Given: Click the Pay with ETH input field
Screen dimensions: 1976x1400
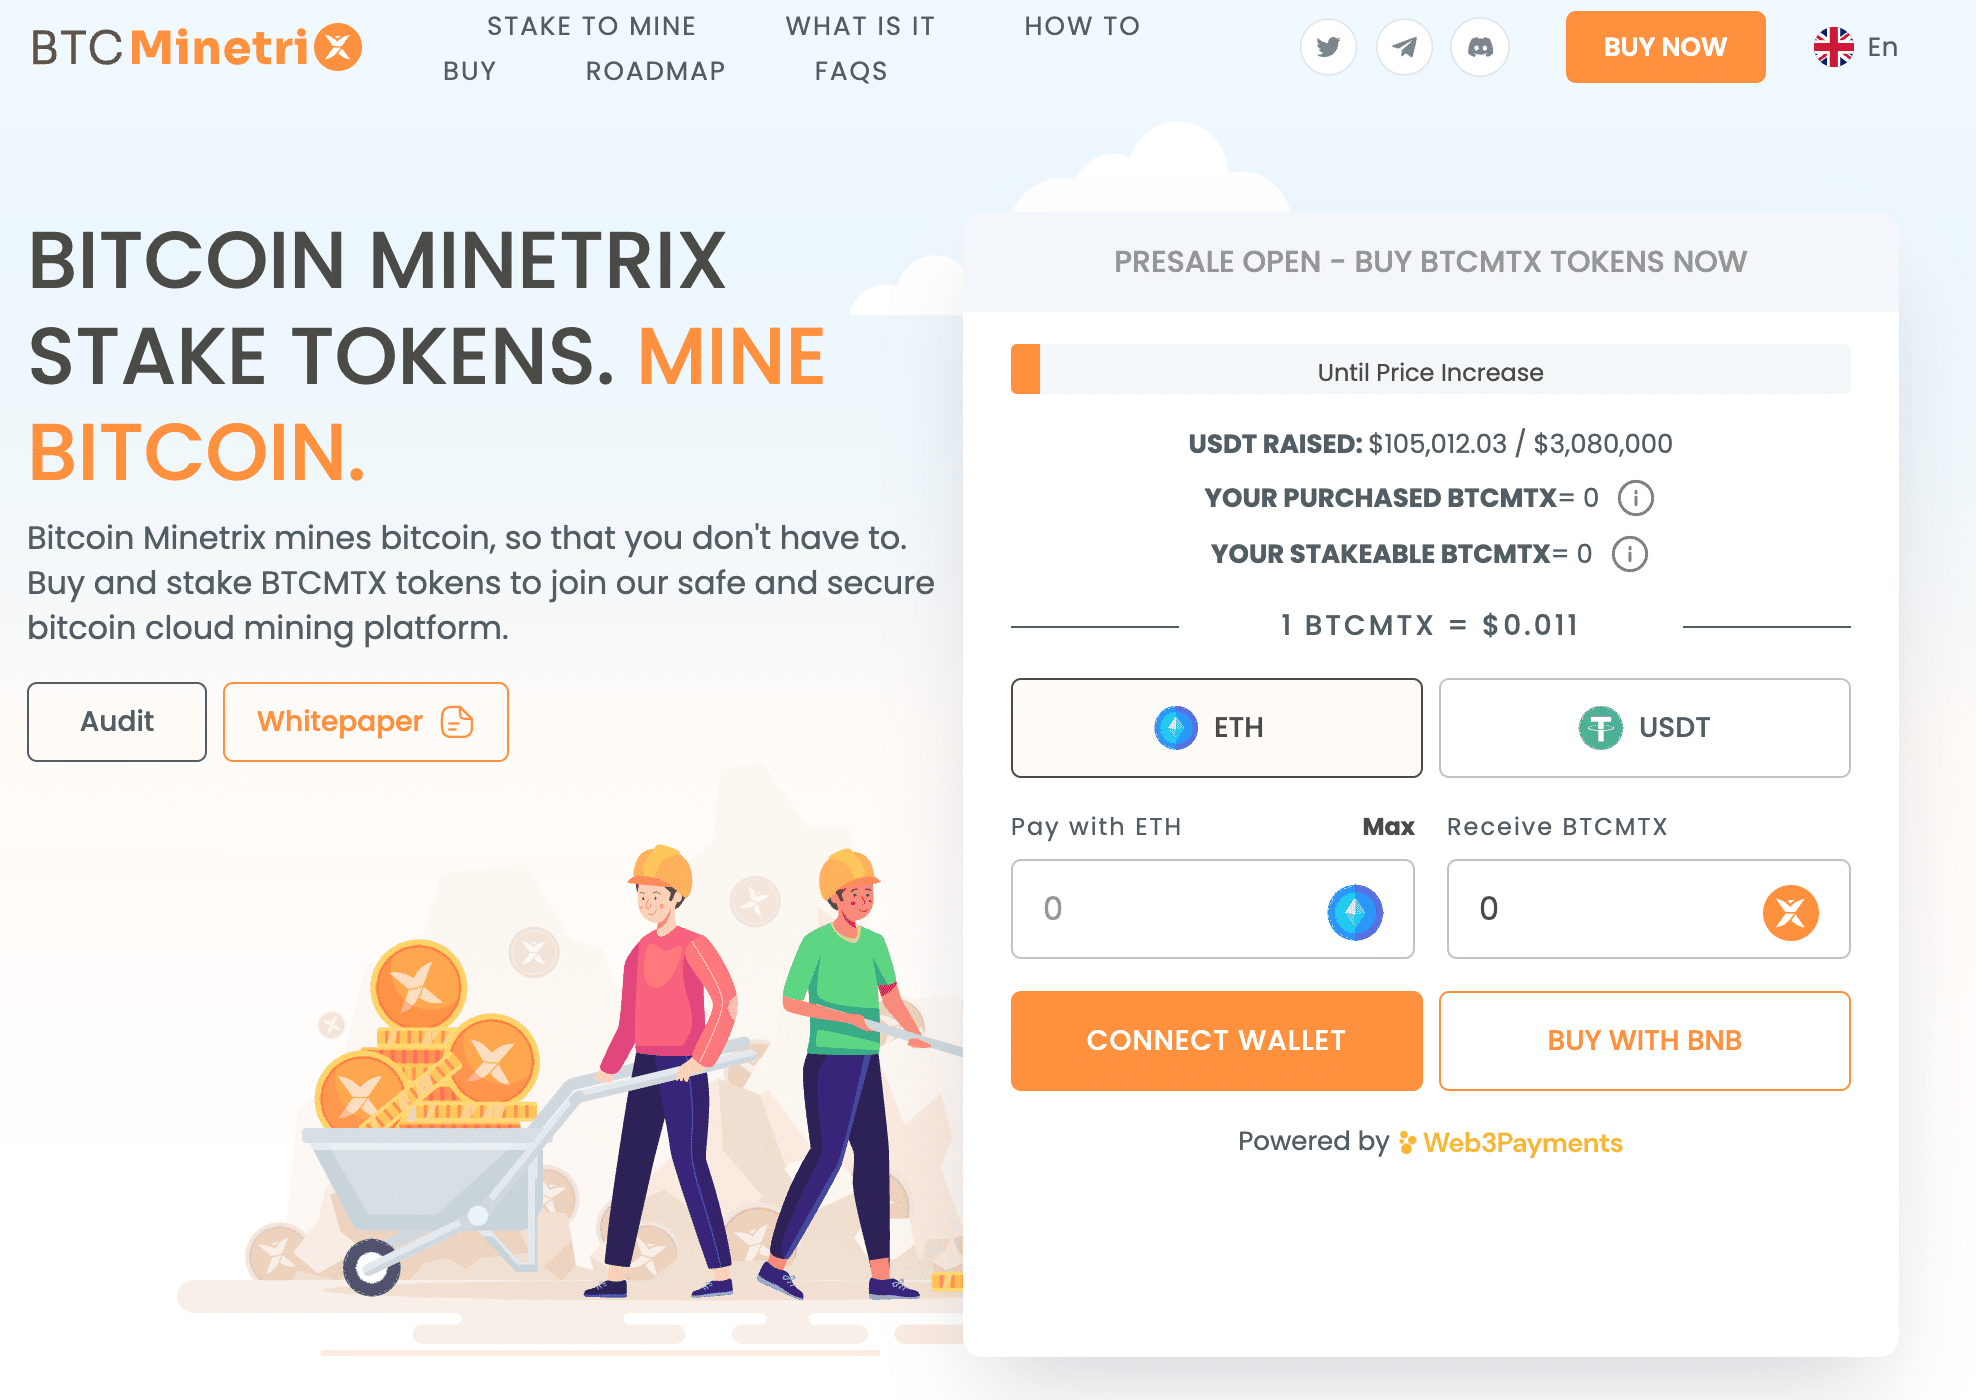Looking at the screenshot, I should click(x=1212, y=909).
